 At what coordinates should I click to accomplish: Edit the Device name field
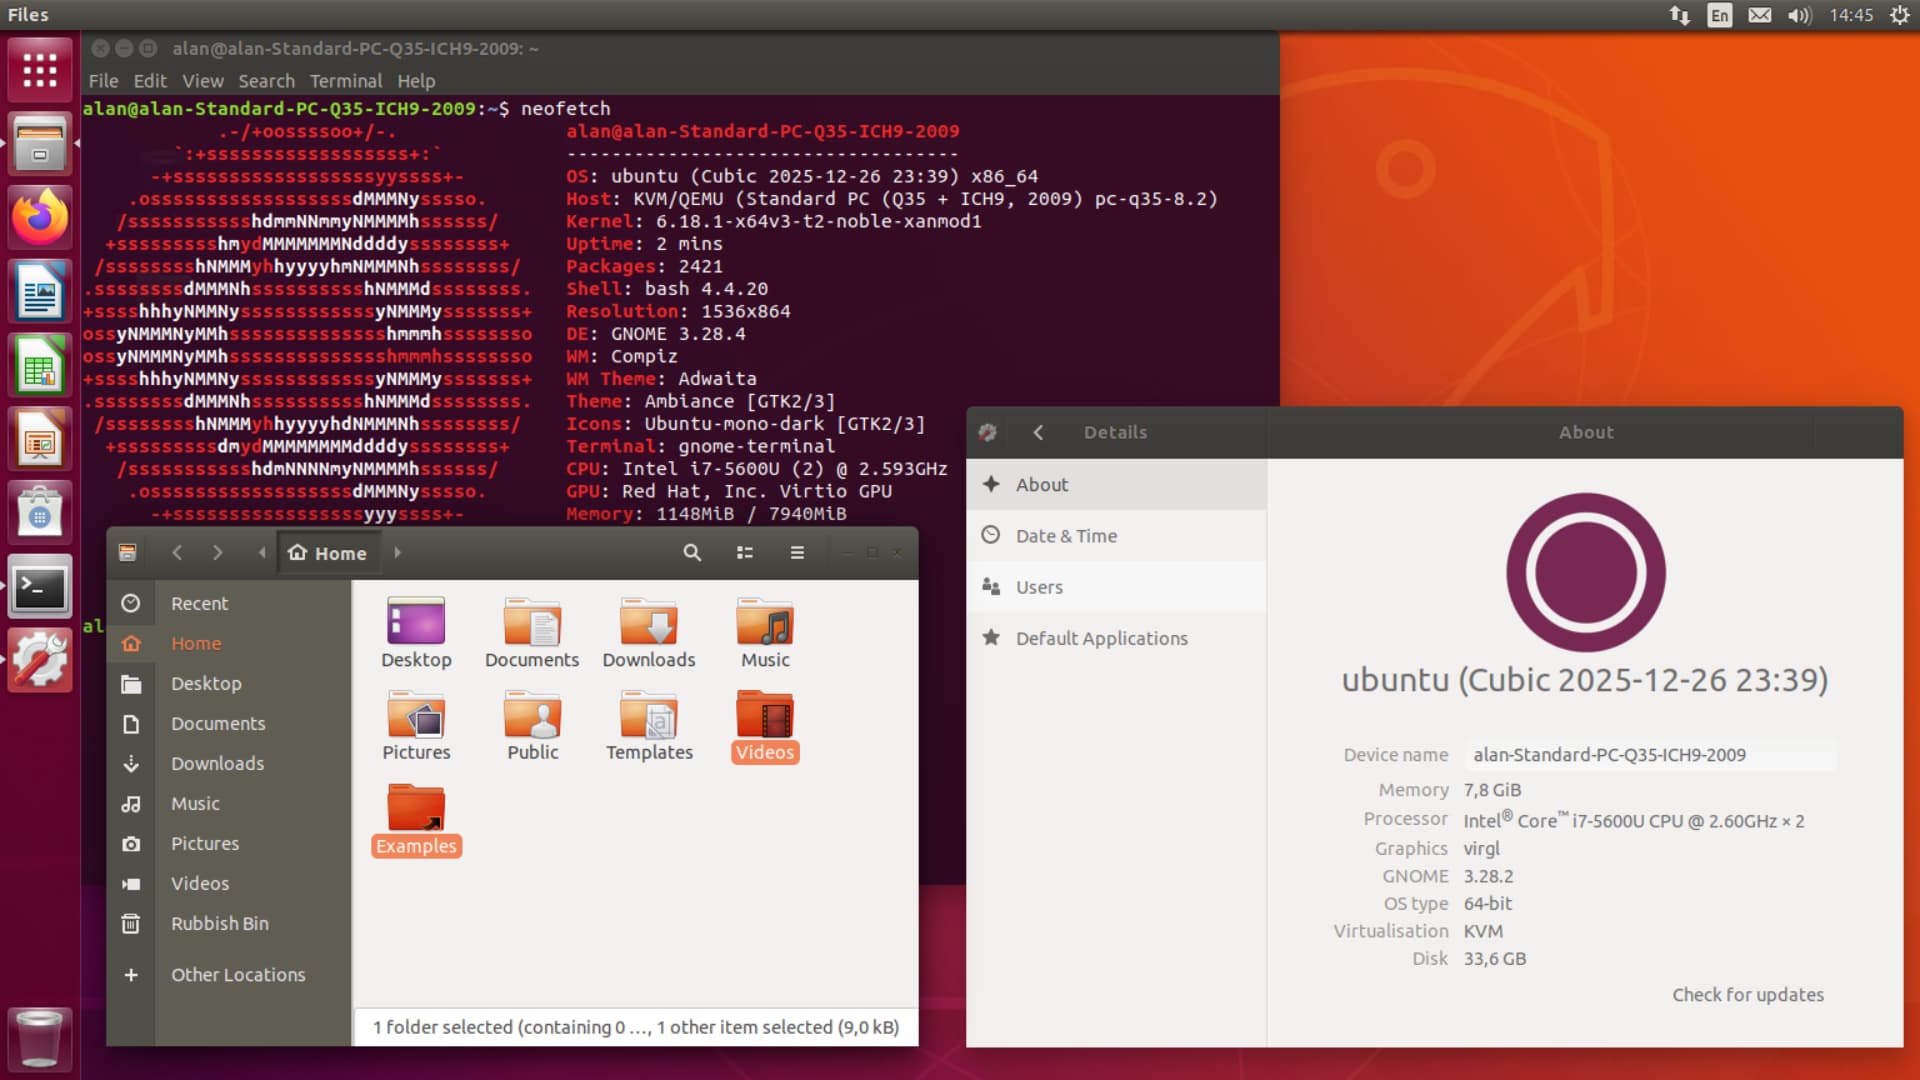point(1650,755)
